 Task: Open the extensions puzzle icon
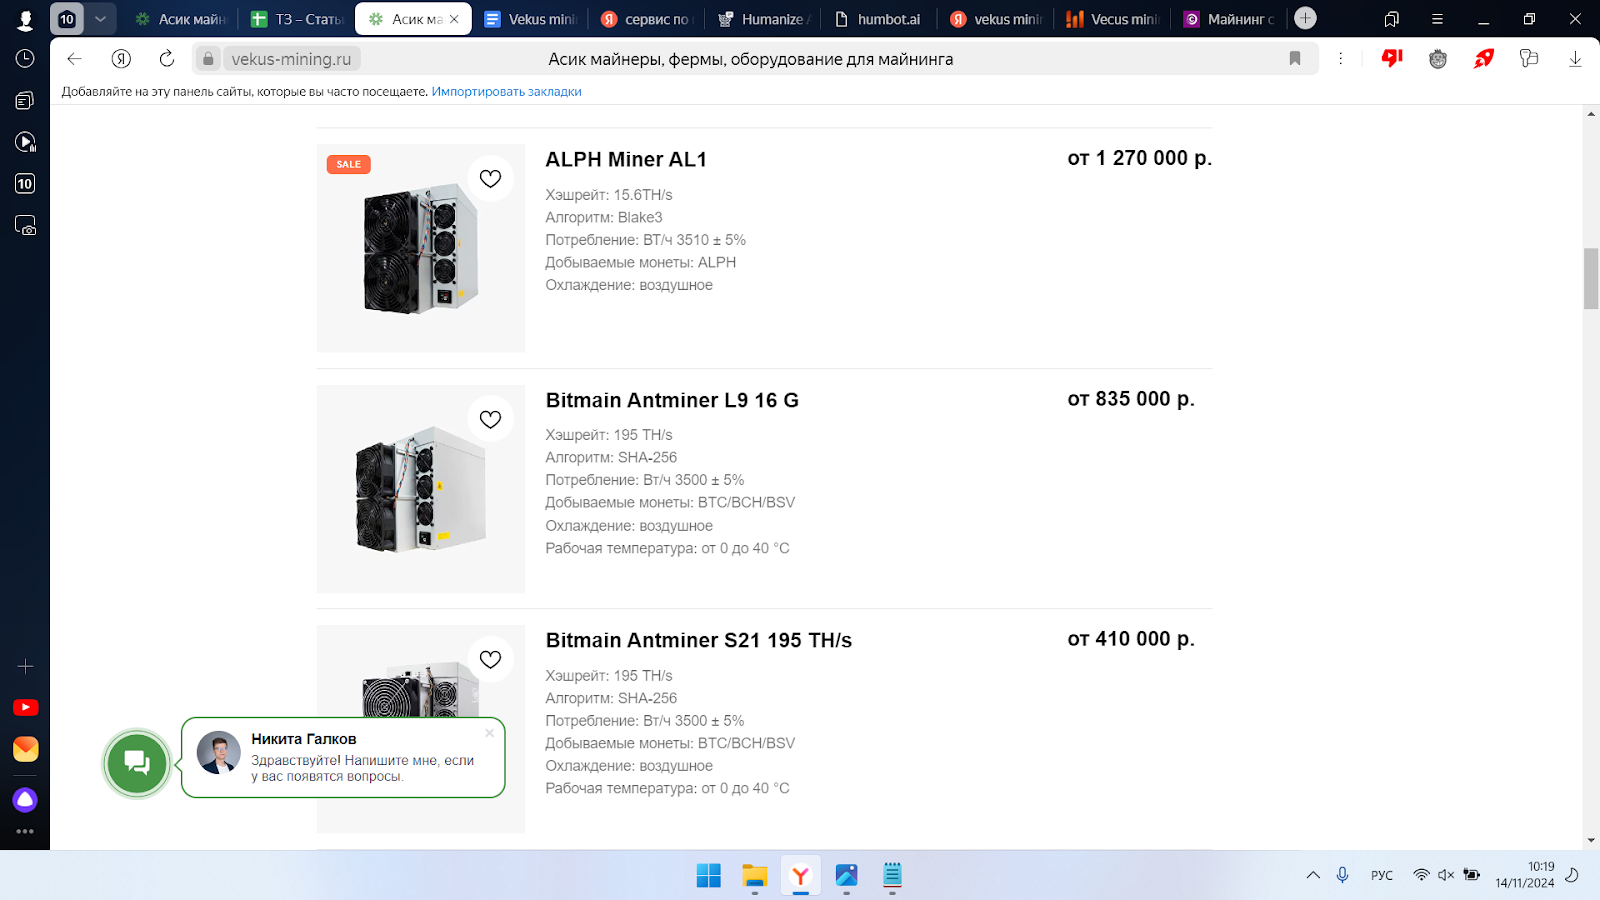(1529, 59)
